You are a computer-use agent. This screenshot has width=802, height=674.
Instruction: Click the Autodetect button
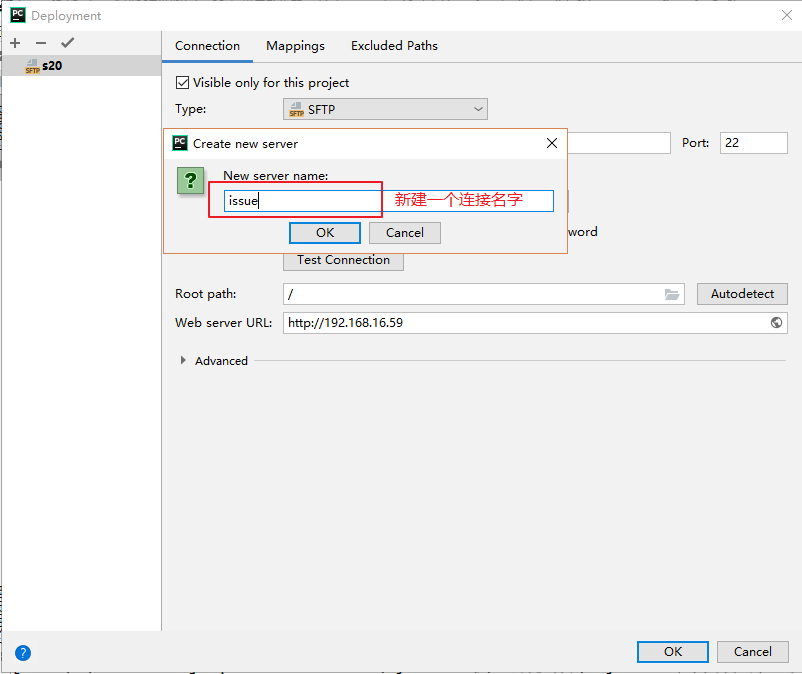pyautogui.click(x=742, y=294)
